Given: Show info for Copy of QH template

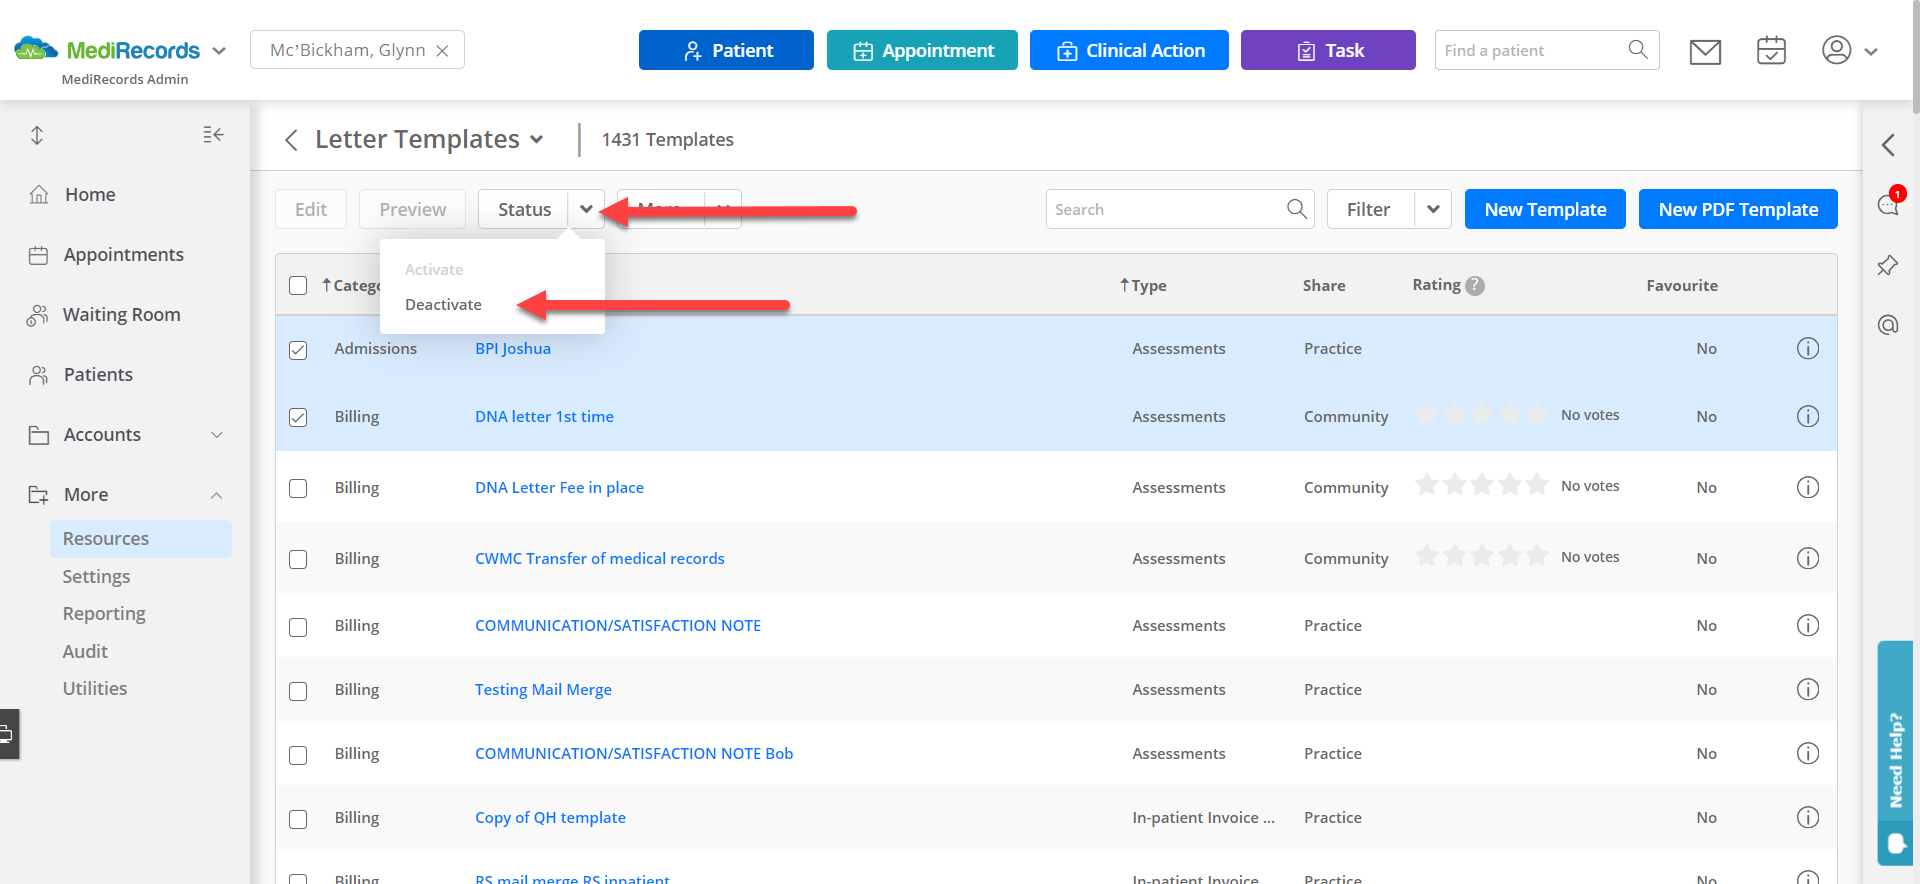Looking at the screenshot, I should pos(1808,817).
